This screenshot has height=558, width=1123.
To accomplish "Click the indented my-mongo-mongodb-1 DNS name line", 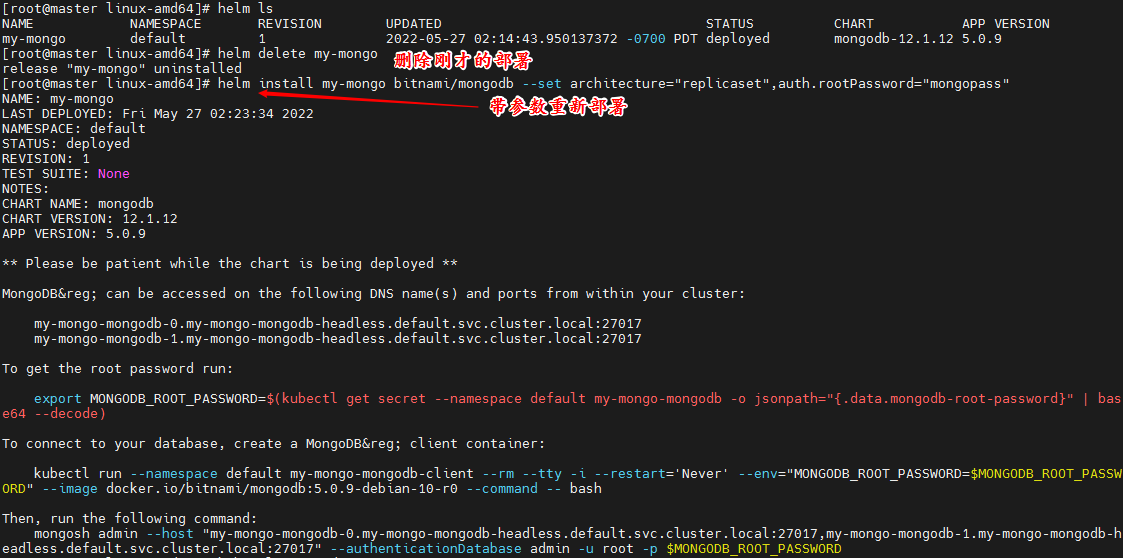I will (338, 339).
